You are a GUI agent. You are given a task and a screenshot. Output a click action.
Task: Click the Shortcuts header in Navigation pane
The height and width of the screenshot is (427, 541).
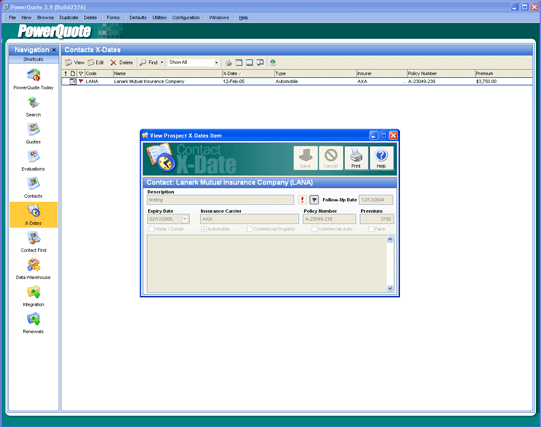pos(33,59)
